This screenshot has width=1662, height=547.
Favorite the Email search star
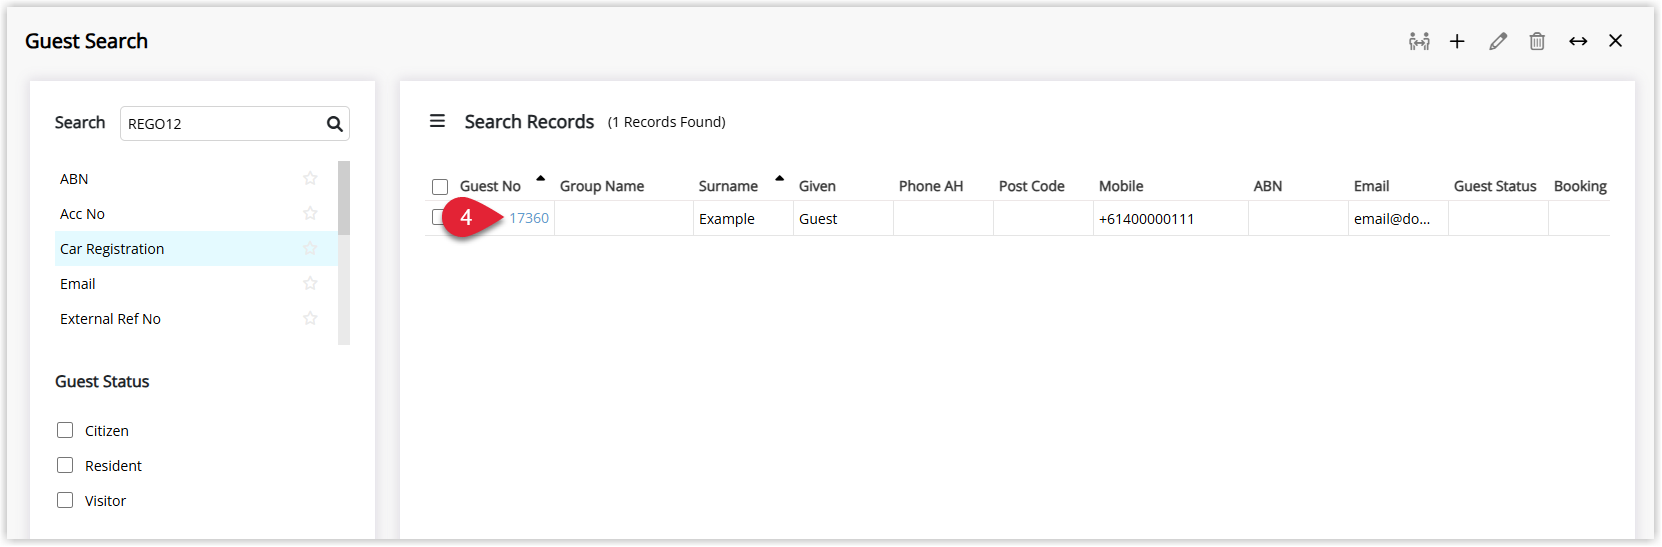coord(310,283)
